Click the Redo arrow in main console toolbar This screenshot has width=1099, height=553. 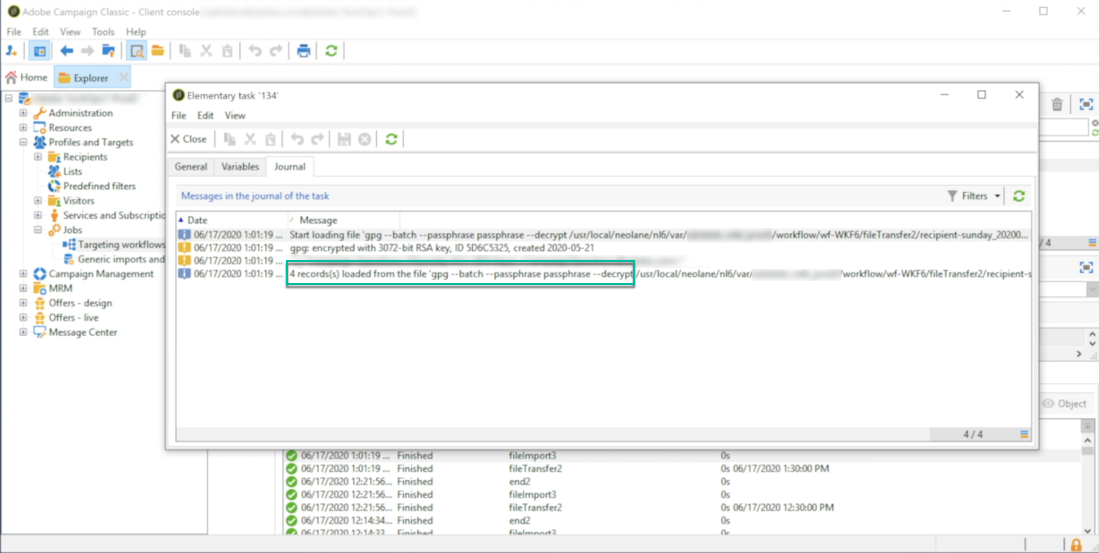click(276, 50)
